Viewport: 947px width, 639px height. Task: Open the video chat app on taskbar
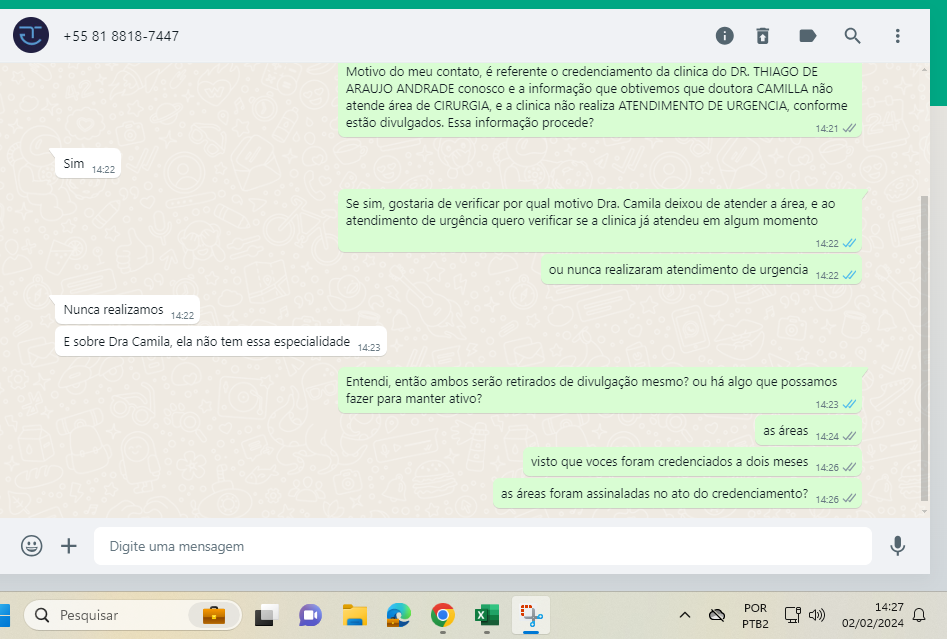pyautogui.click(x=310, y=615)
